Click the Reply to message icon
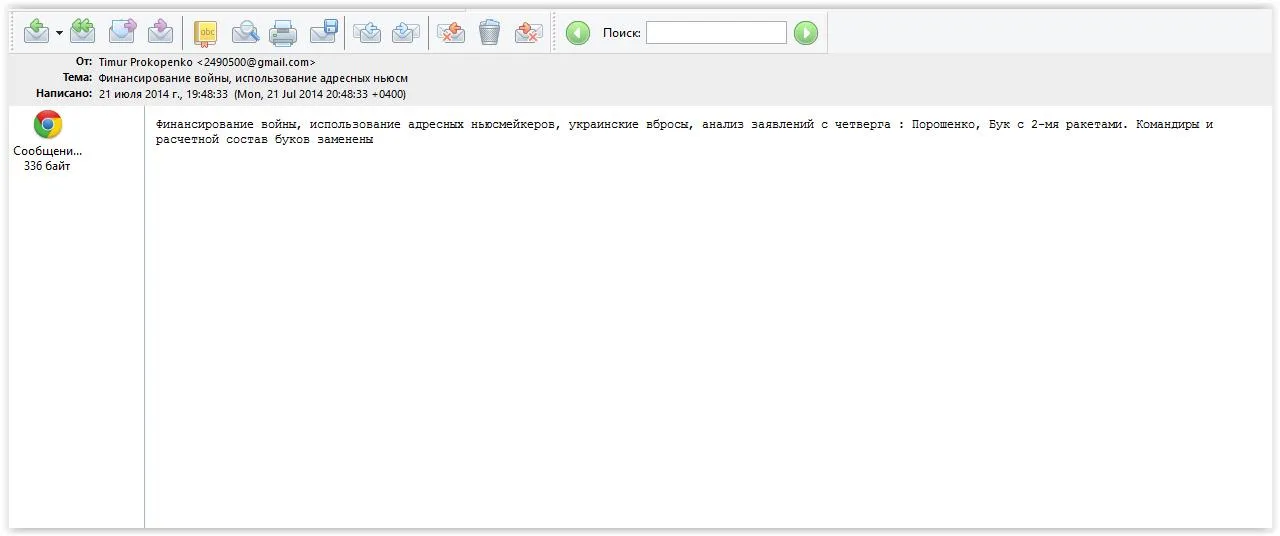The image size is (1280, 536). coord(36,32)
